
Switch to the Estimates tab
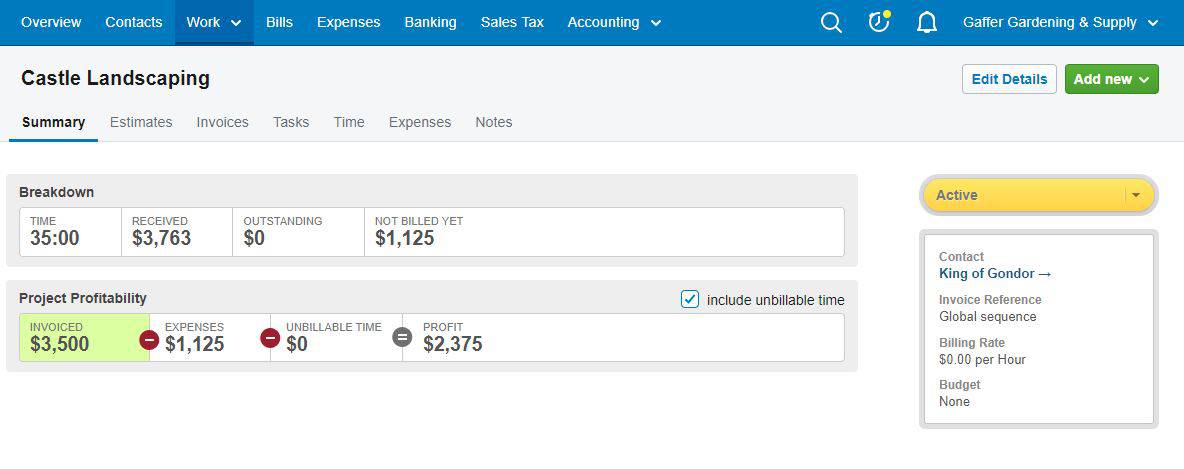click(x=141, y=122)
